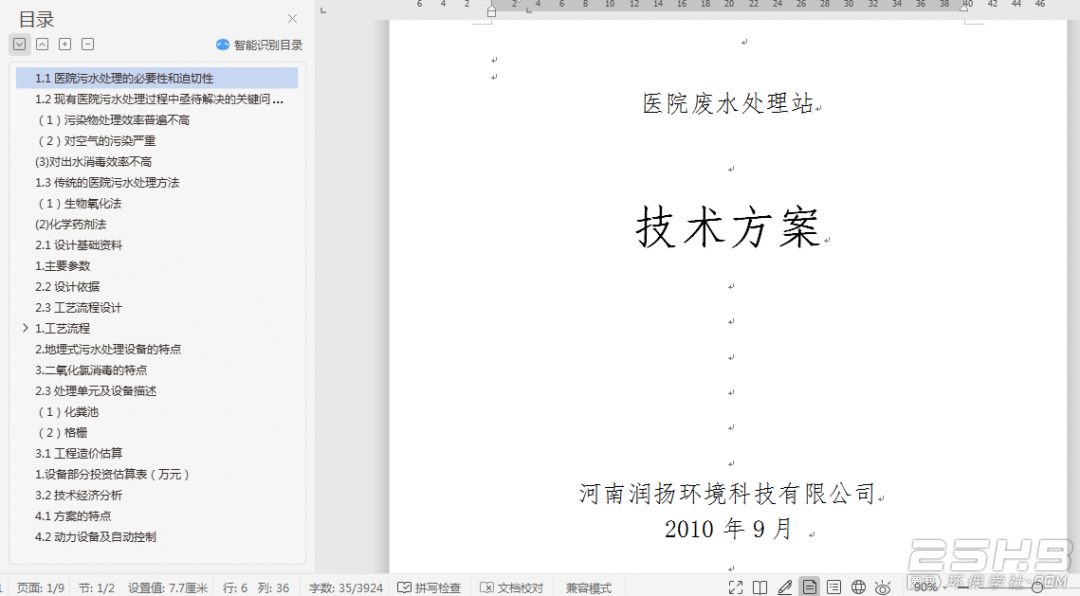1080x596 pixels.
Task: Click the minus box icon in outline toolbar
Action: [87, 44]
